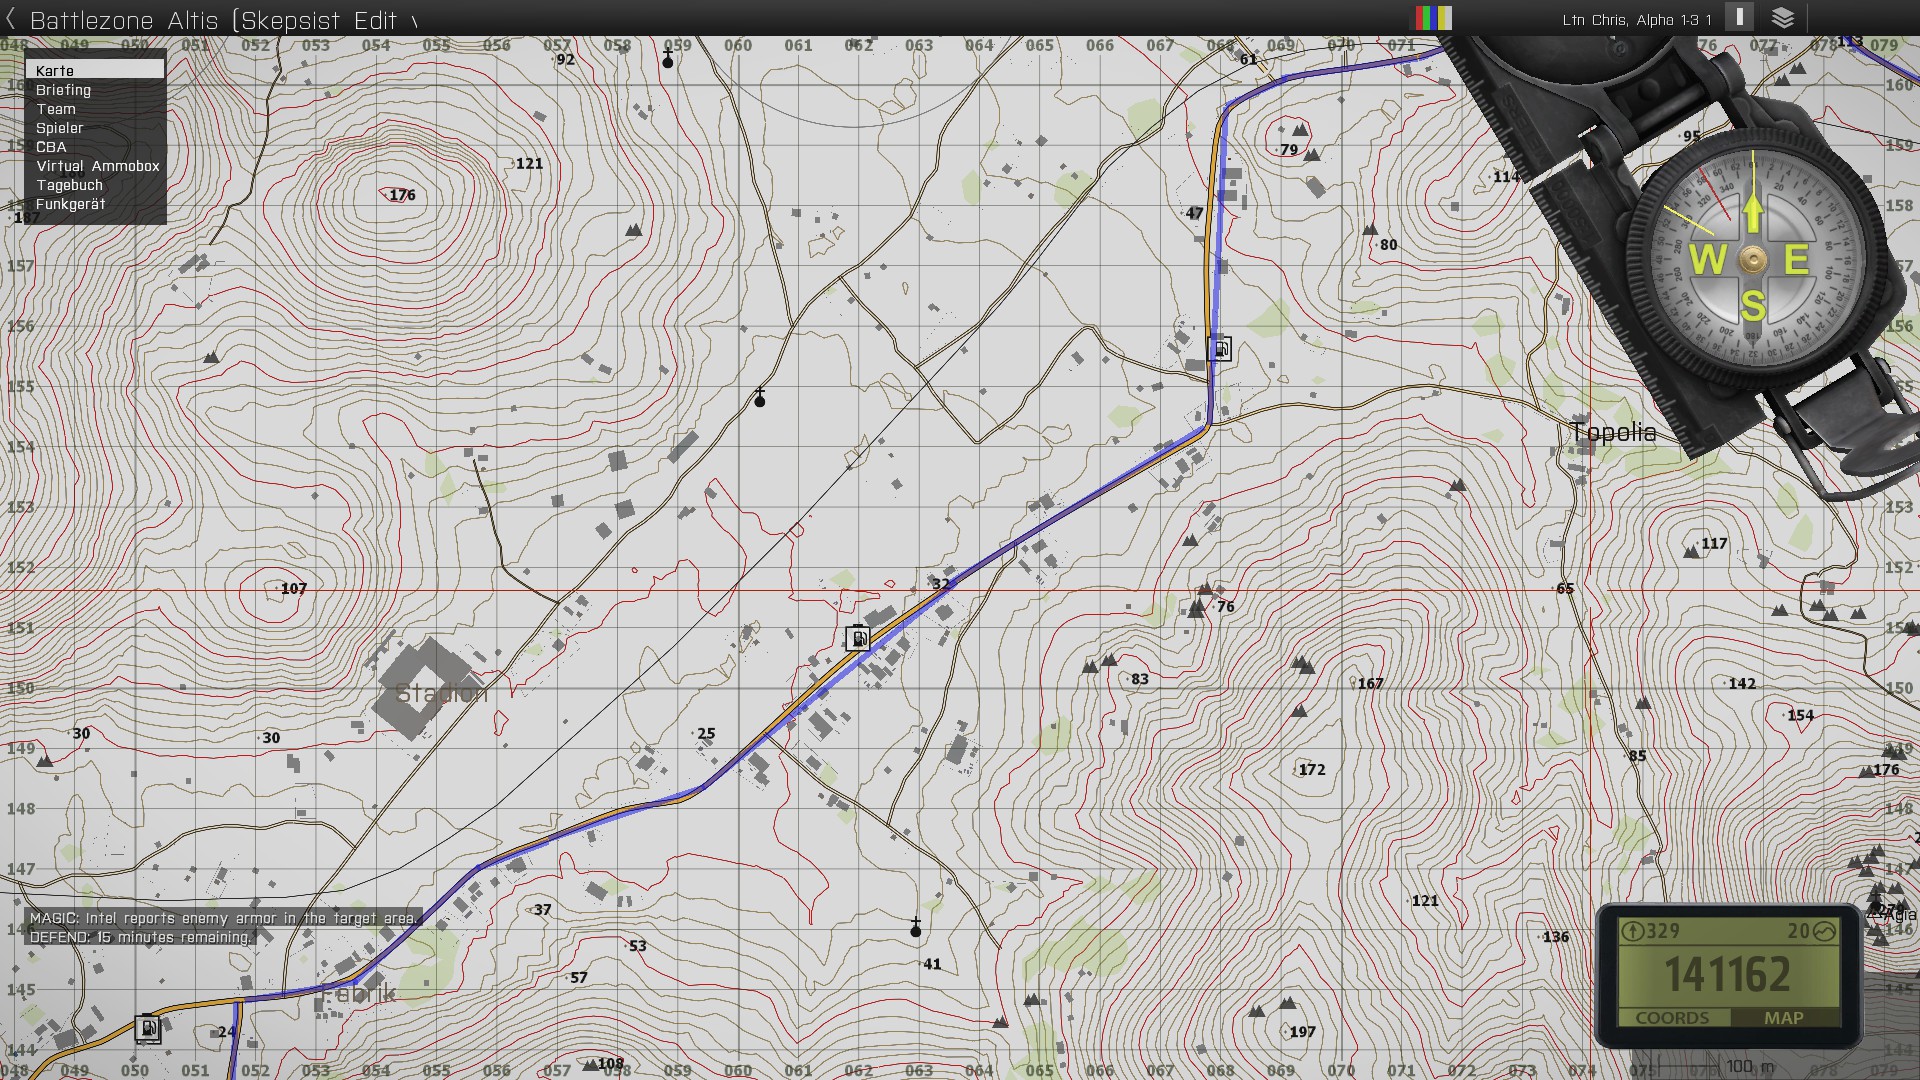Screen dimensions: 1920x1080
Task: Click the compass center dial
Action: (1752, 260)
